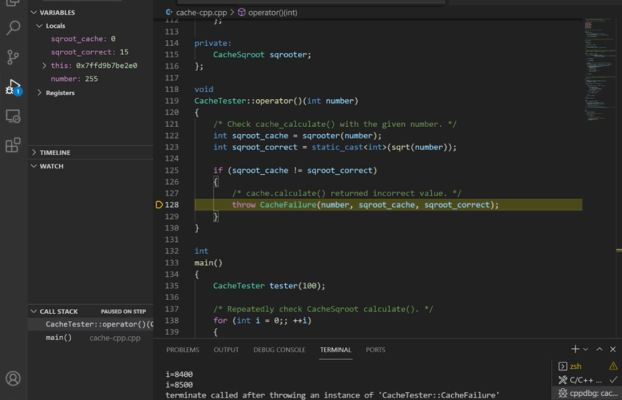The width and height of the screenshot is (622, 400).
Task: Expand the Registers scope
Action: [39, 93]
